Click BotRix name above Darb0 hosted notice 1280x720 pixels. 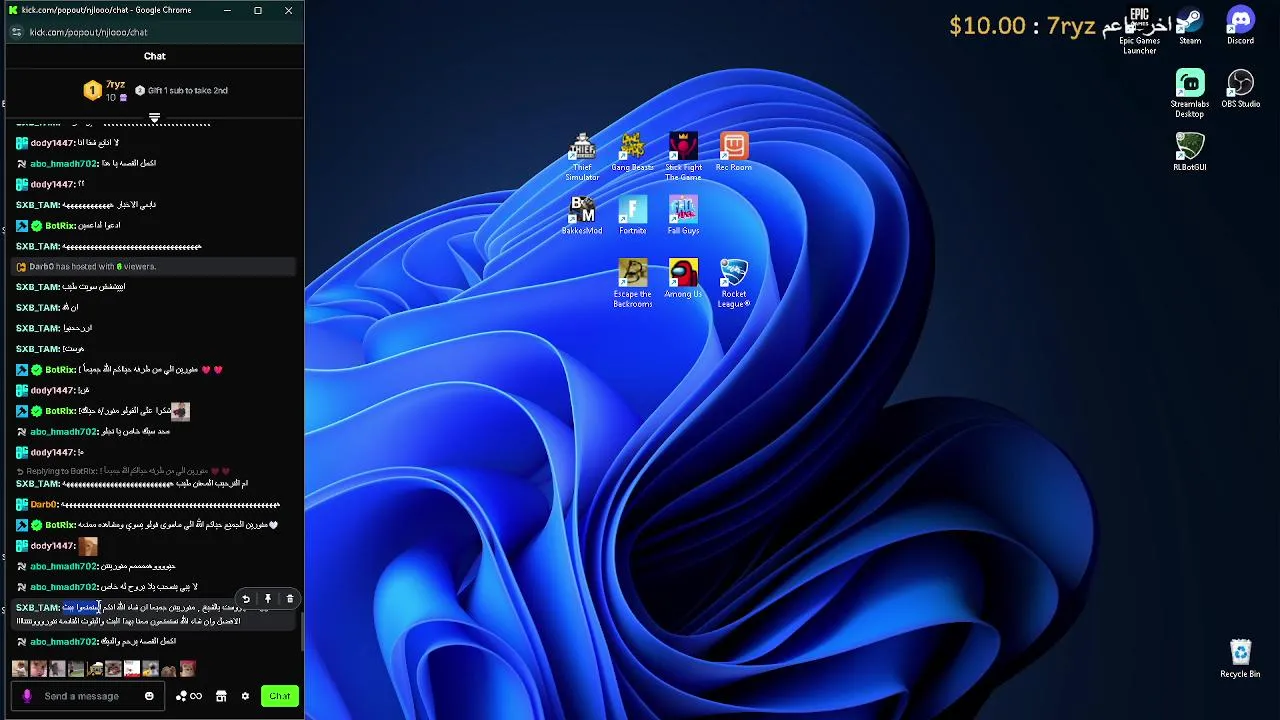60,226
